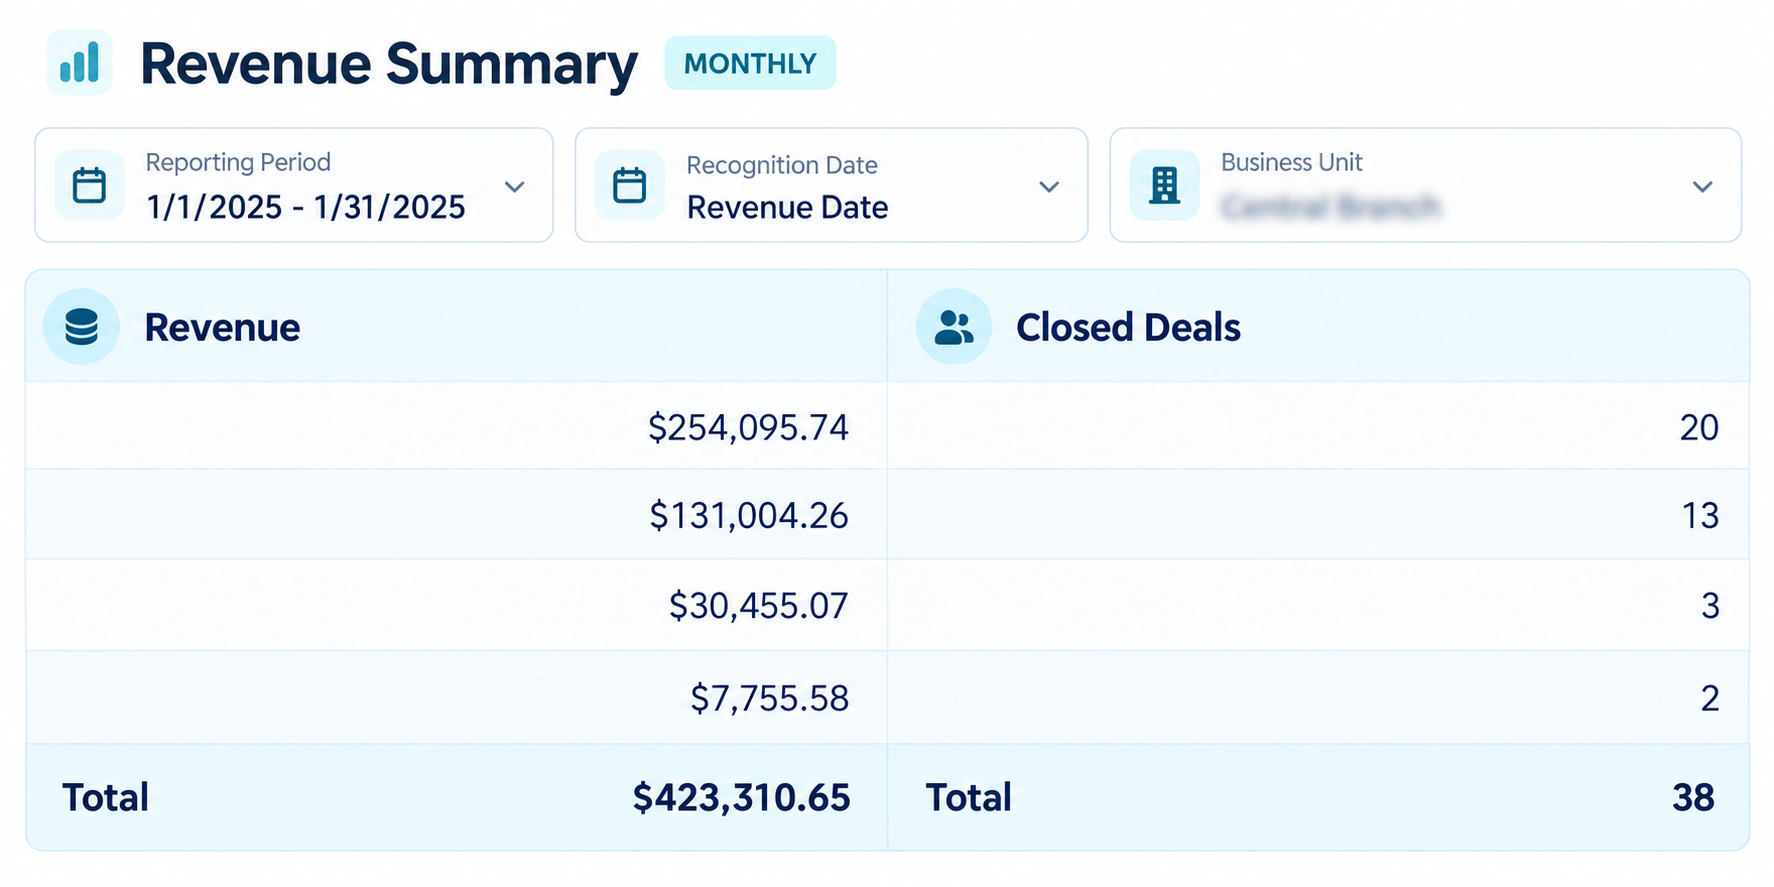This screenshot has height=887, width=1774.
Task: Select the blurred Business Unit value
Action: click(1331, 207)
